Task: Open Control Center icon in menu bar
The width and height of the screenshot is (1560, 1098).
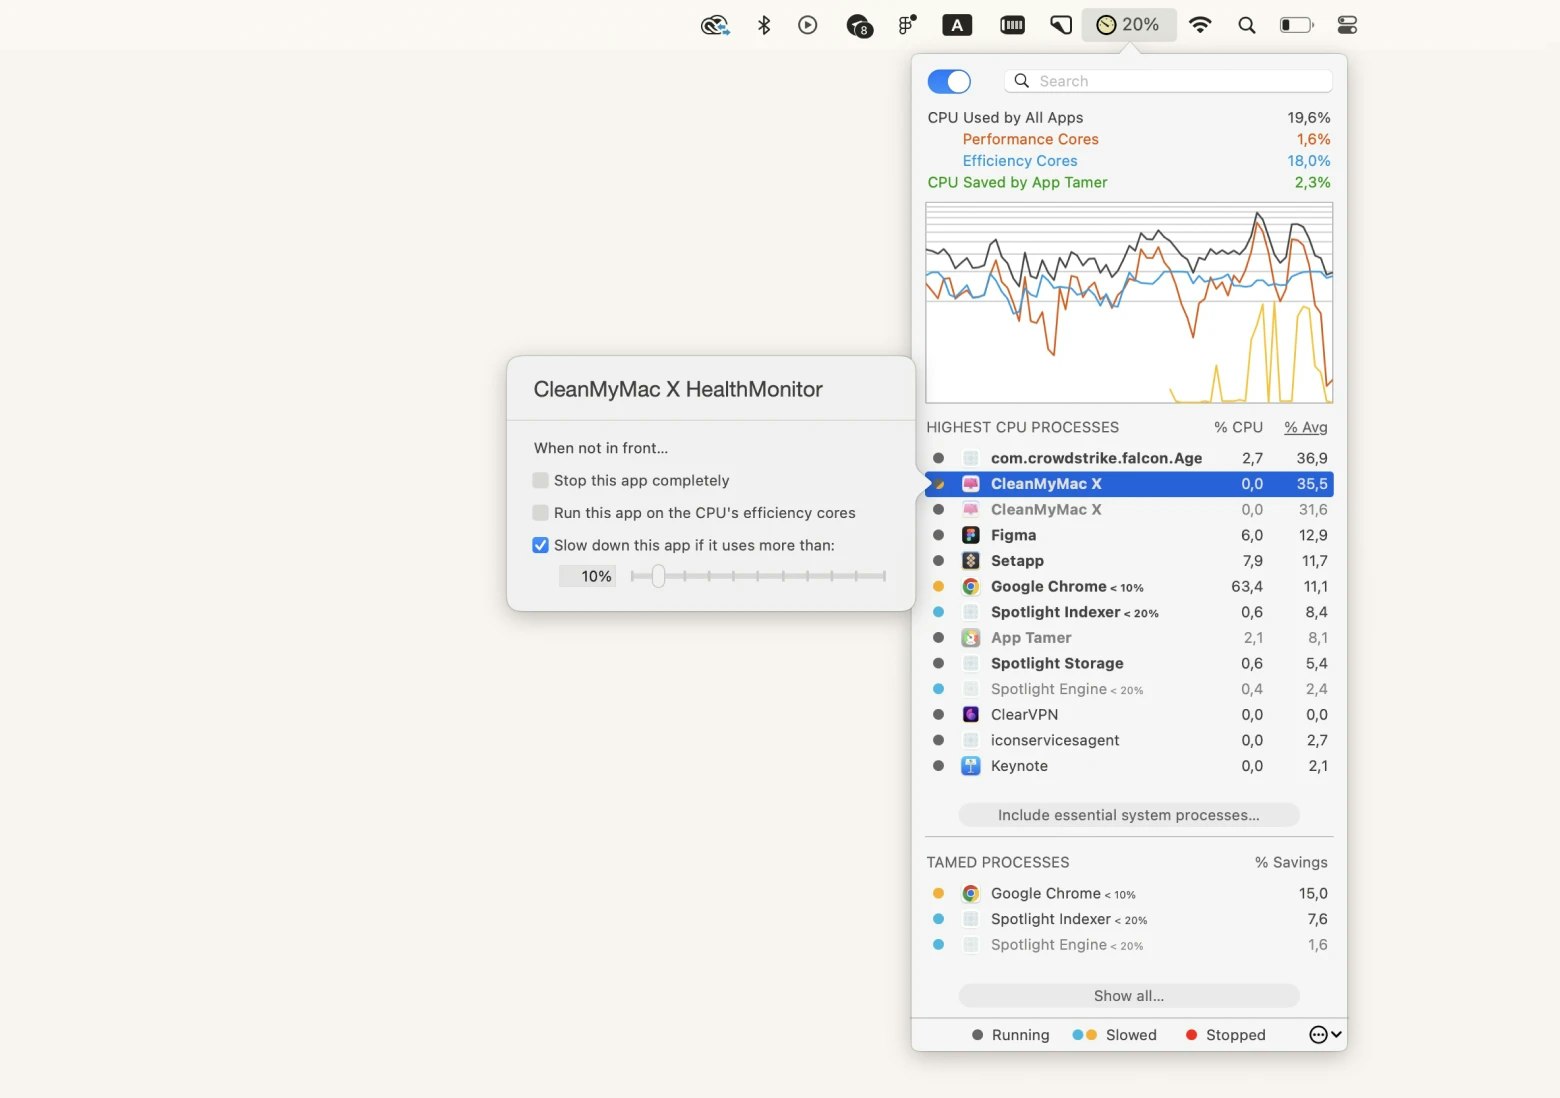Action: click(1347, 25)
